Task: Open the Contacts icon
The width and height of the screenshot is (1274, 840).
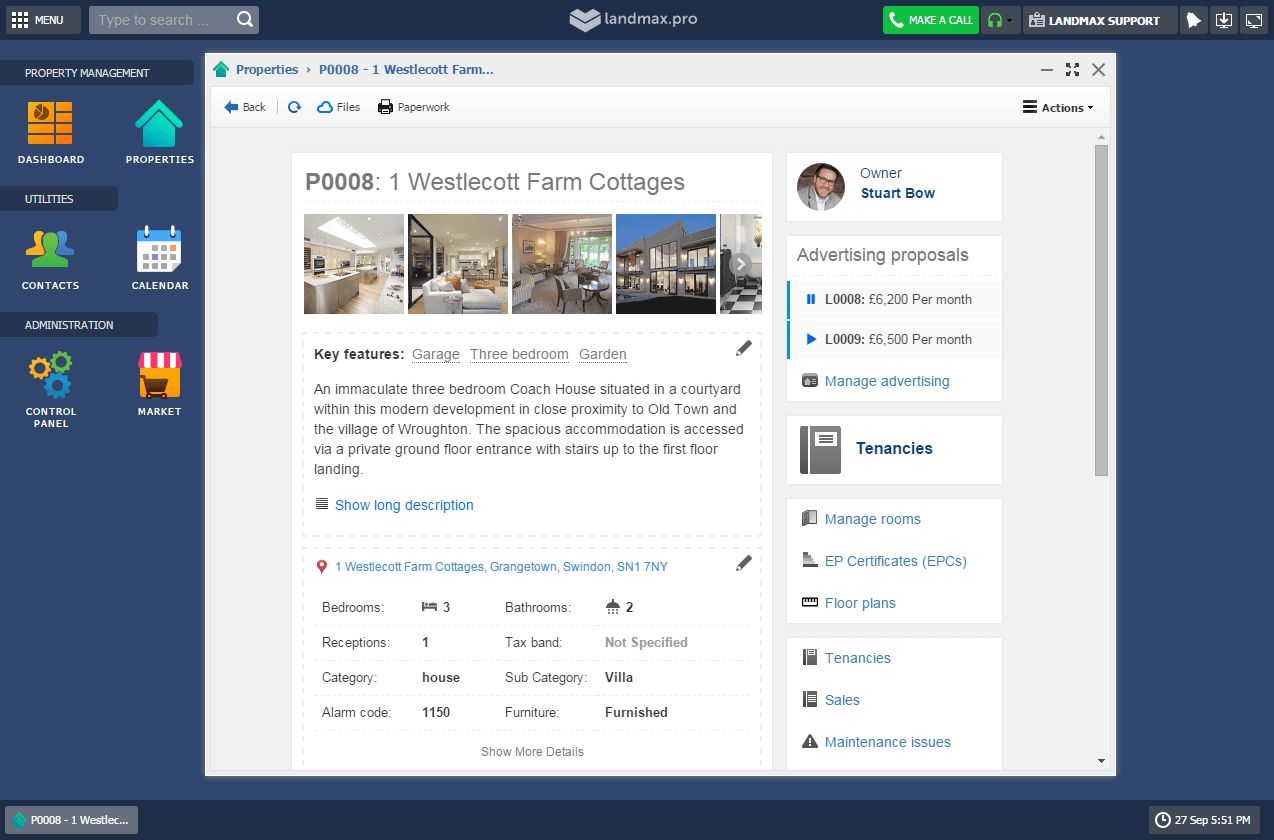Action: (50, 250)
